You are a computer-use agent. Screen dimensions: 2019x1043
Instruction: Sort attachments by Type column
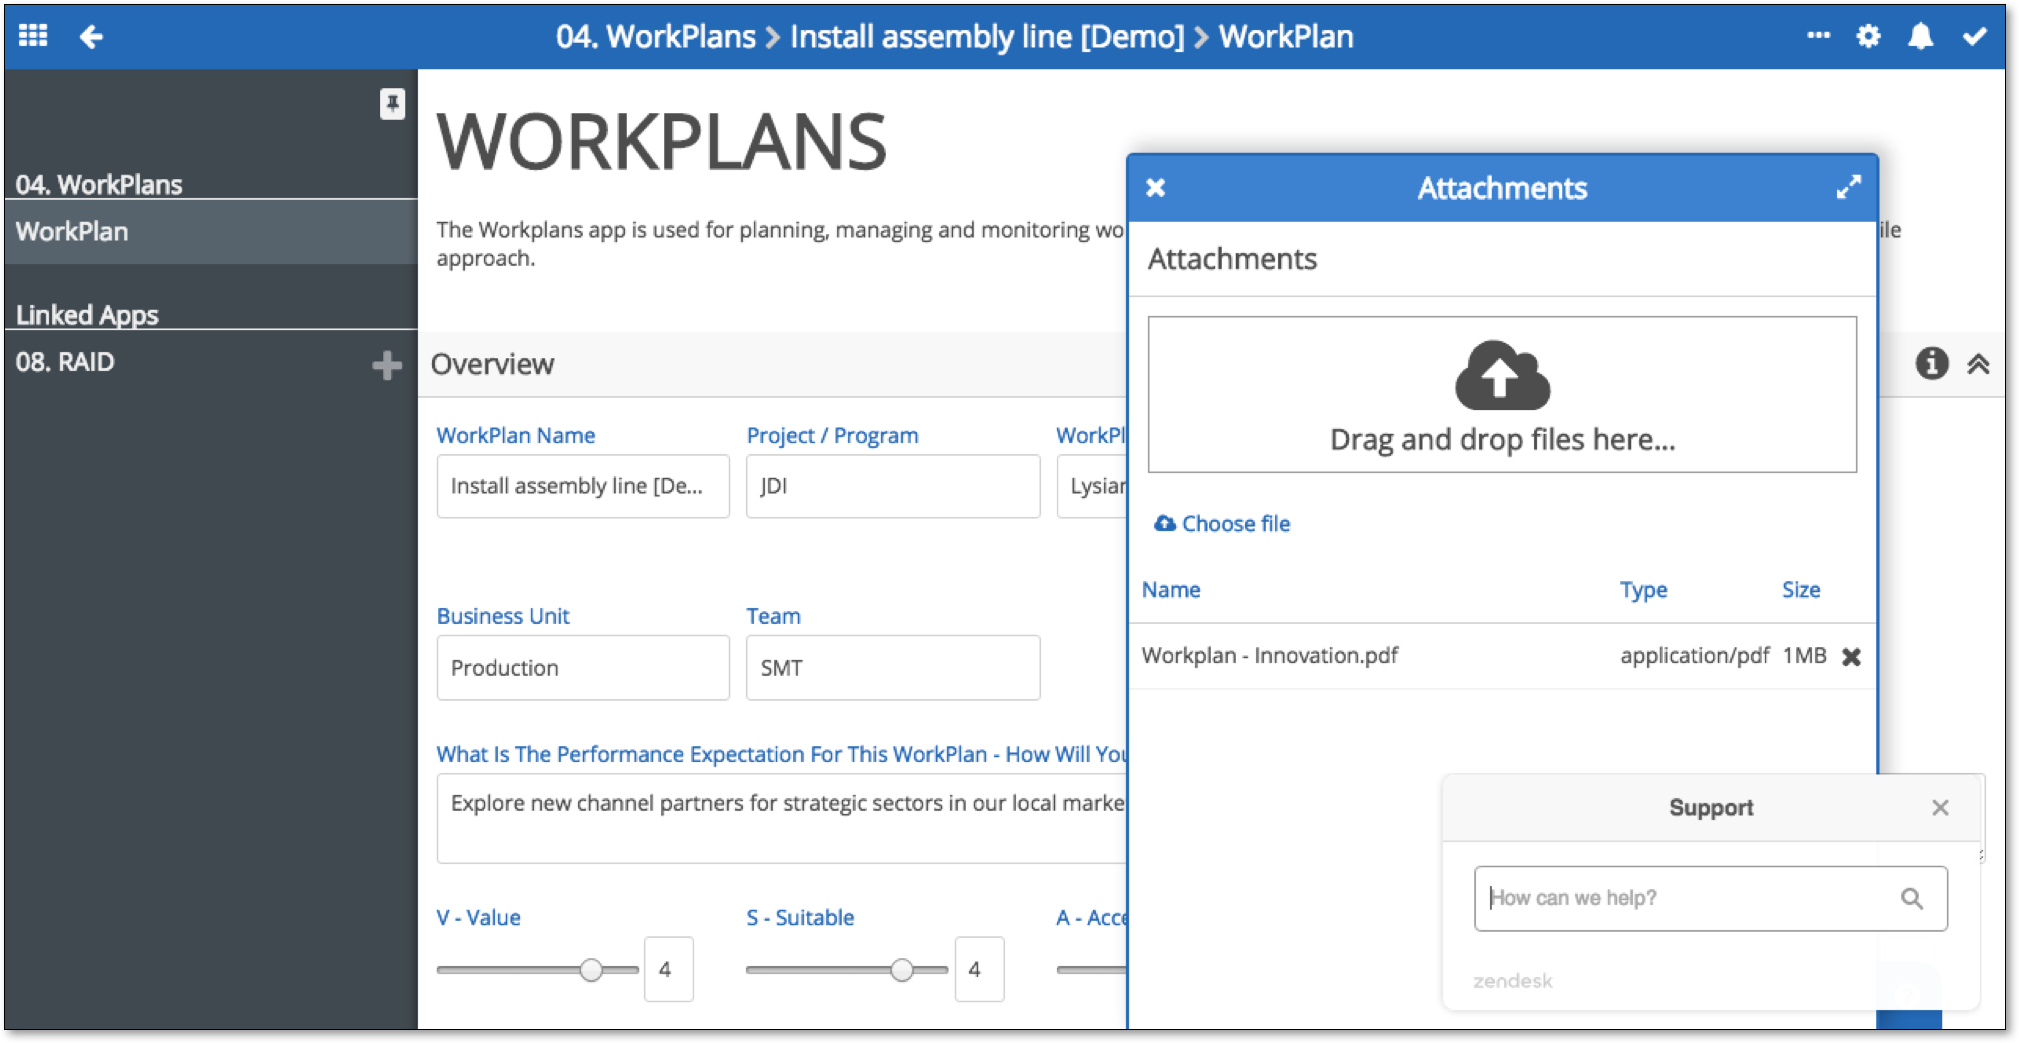[x=1643, y=590]
